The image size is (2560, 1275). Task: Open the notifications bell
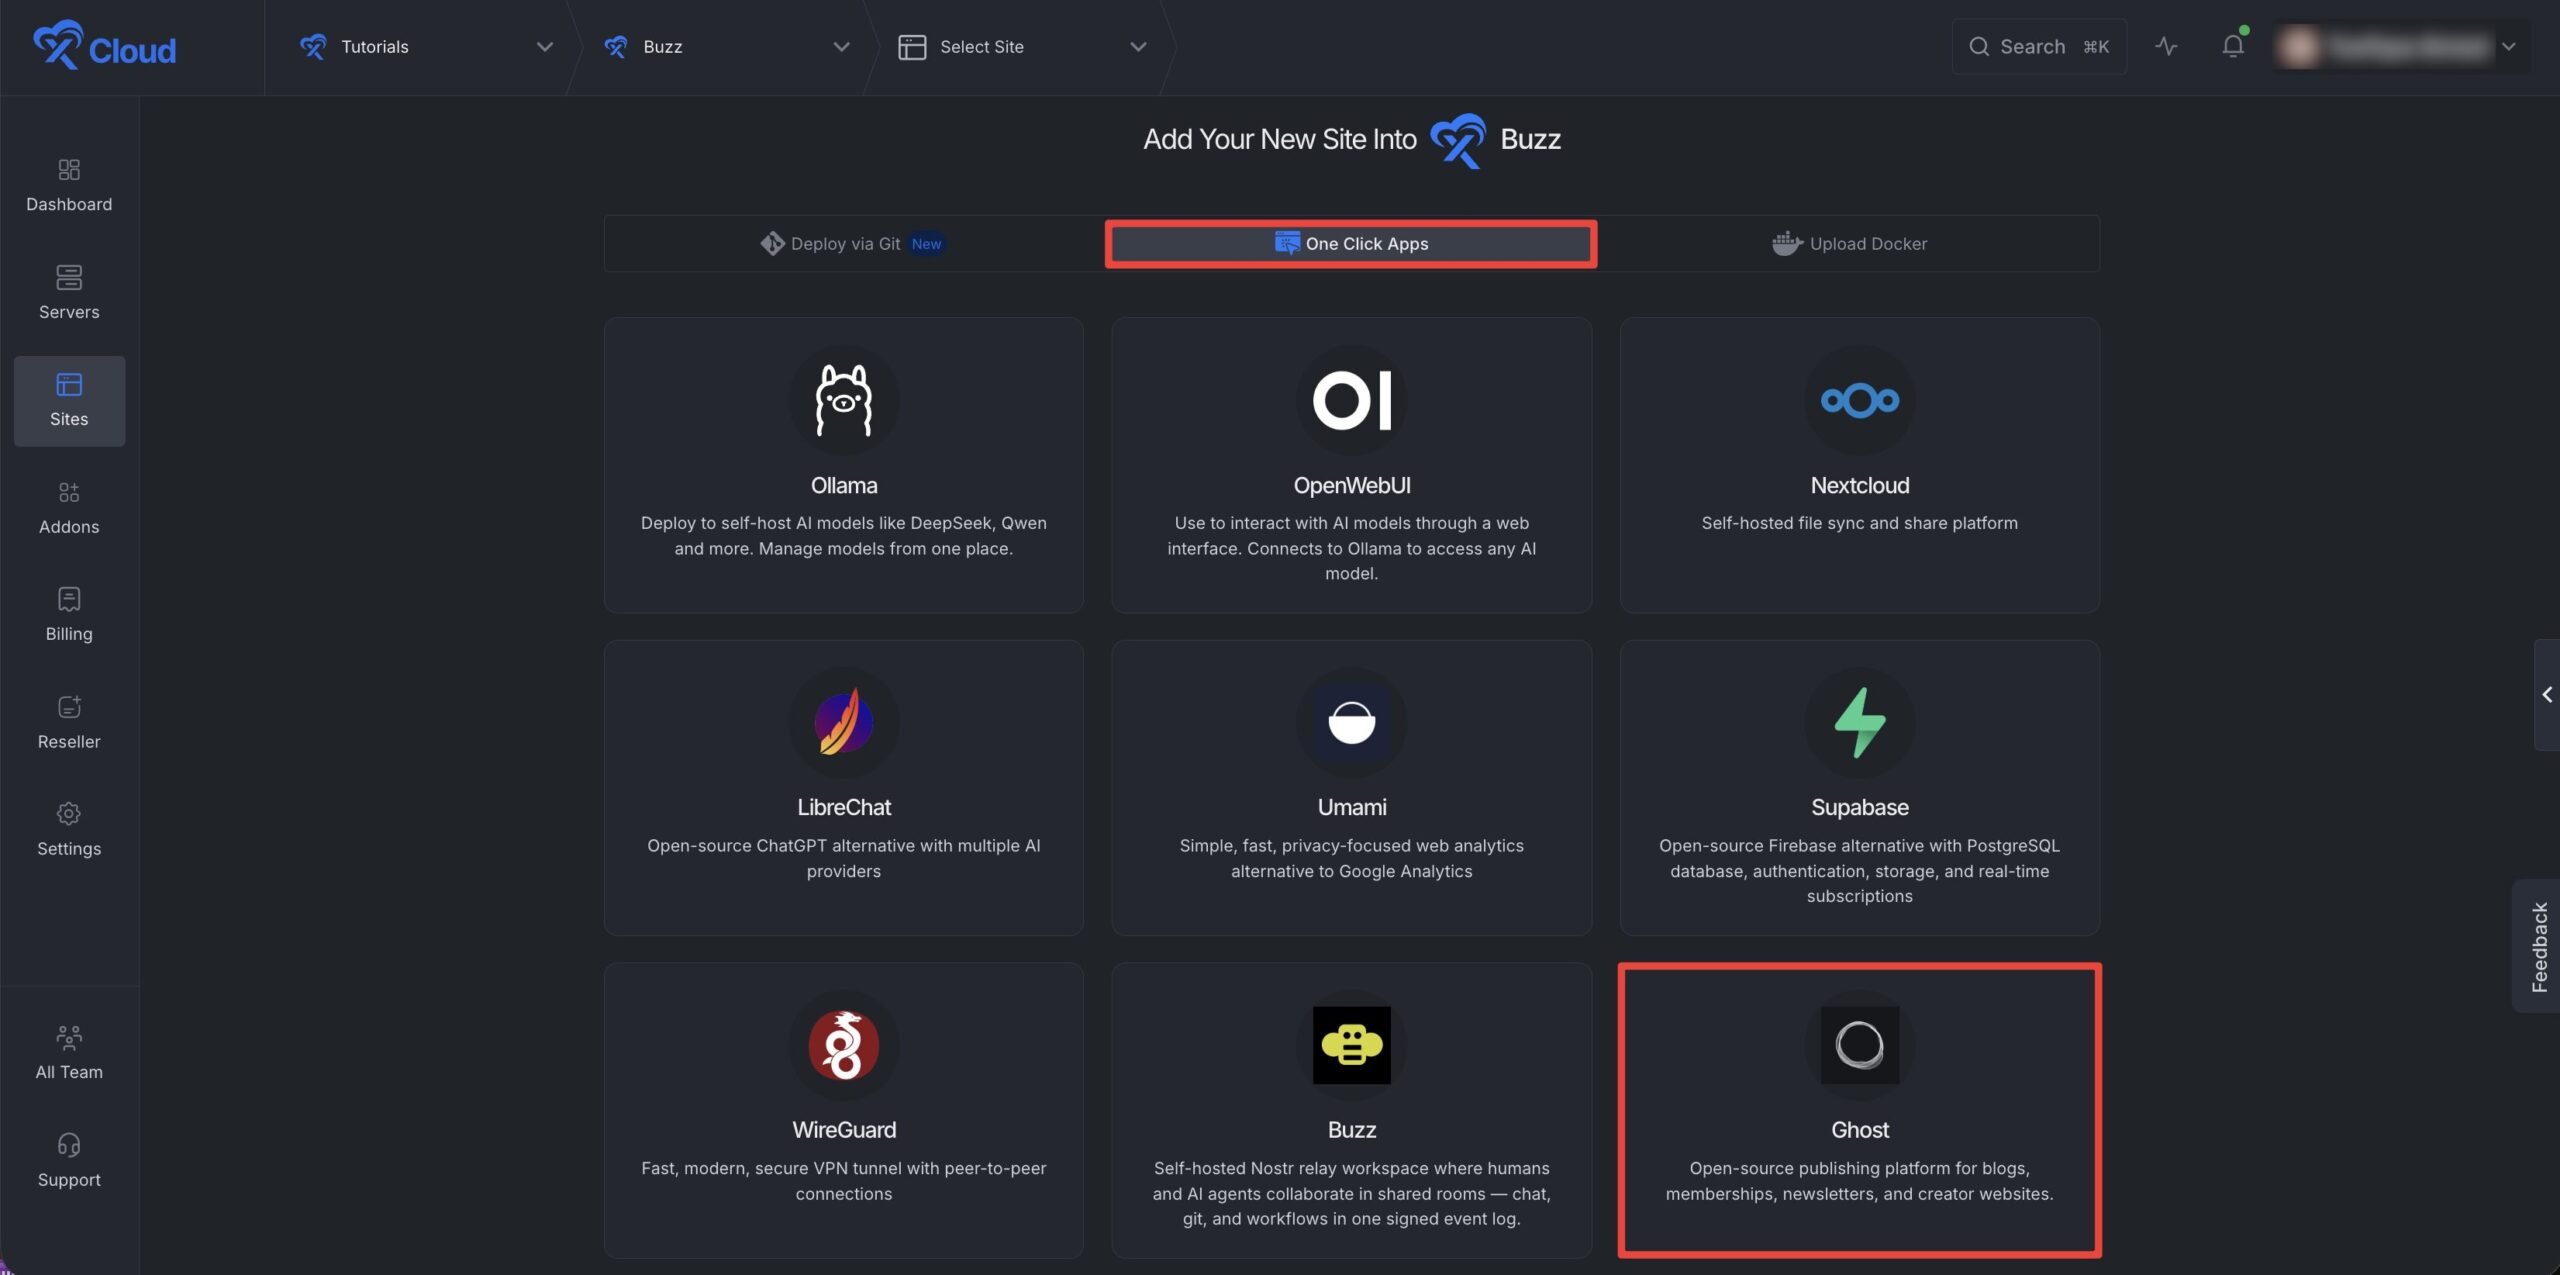coord(2233,46)
